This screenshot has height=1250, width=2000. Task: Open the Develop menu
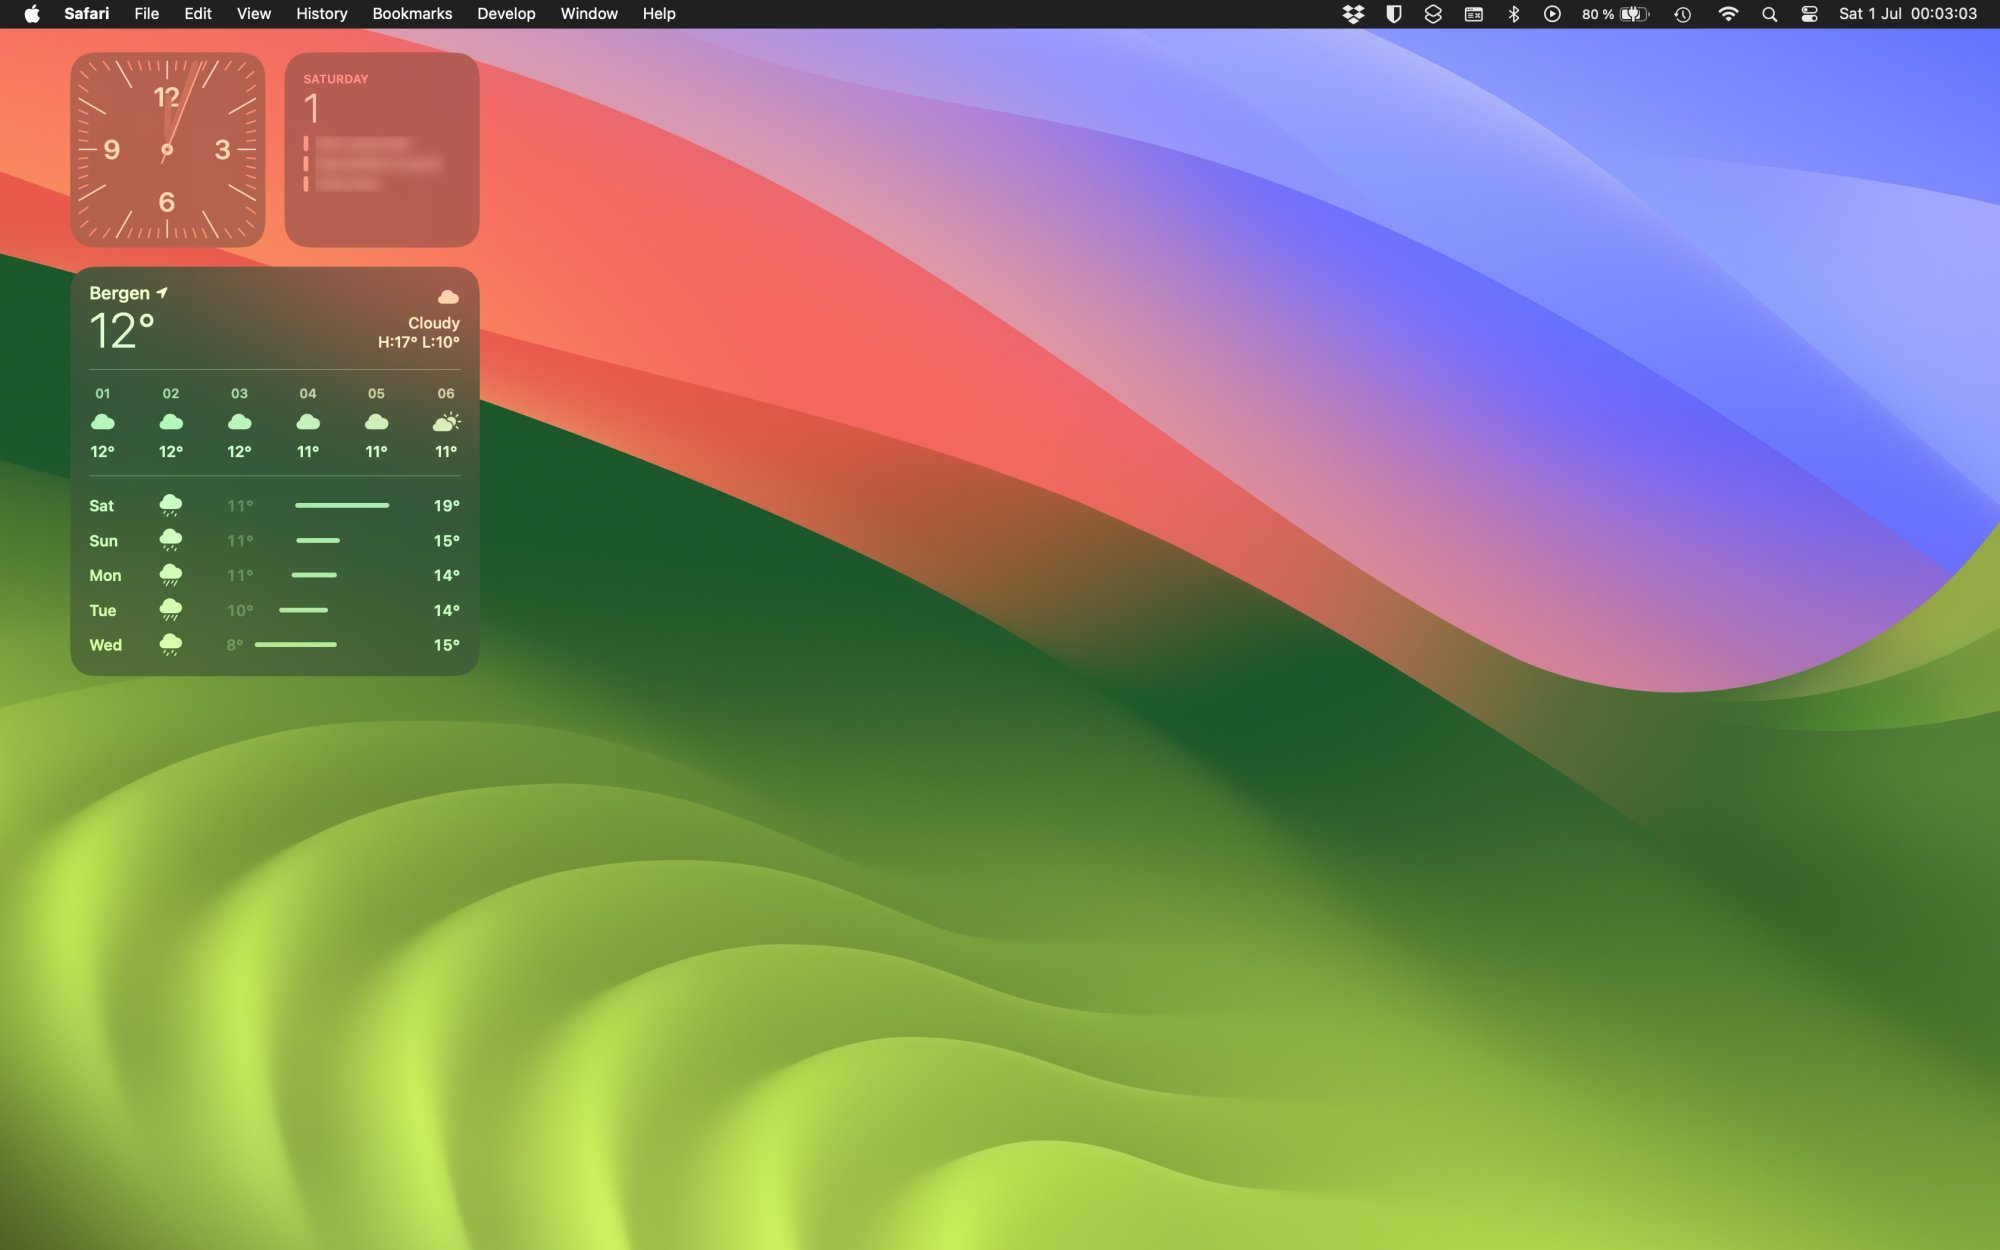pyautogui.click(x=506, y=14)
